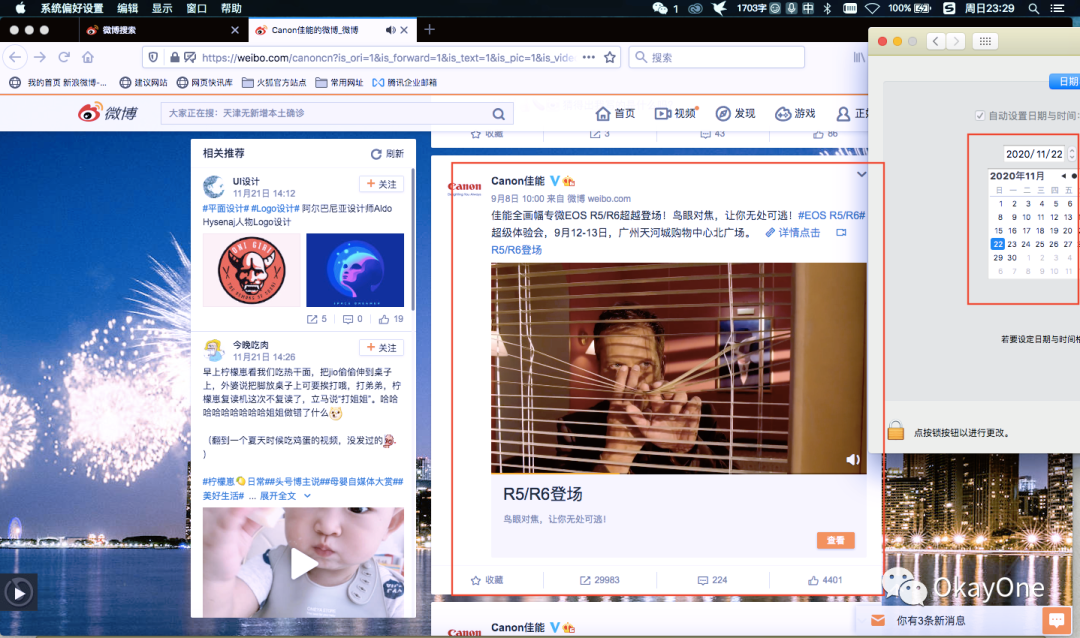Screen dimensions: 1080x638
Task: Click the 微博 logo
Action: (x=107, y=112)
